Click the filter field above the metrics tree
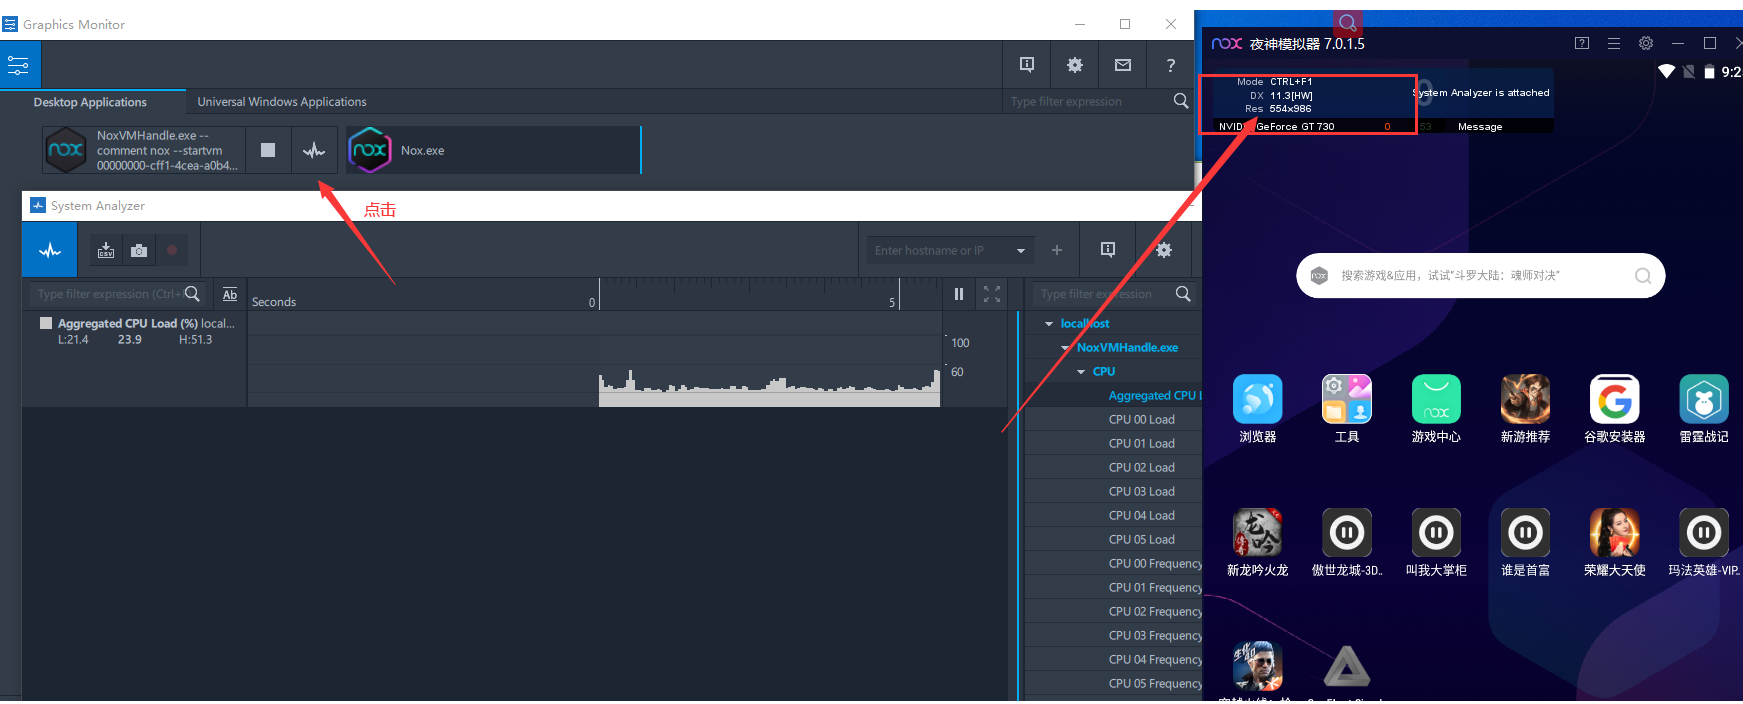Viewport: 1743px width, 704px height. pyautogui.click(x=1103, y=294)
